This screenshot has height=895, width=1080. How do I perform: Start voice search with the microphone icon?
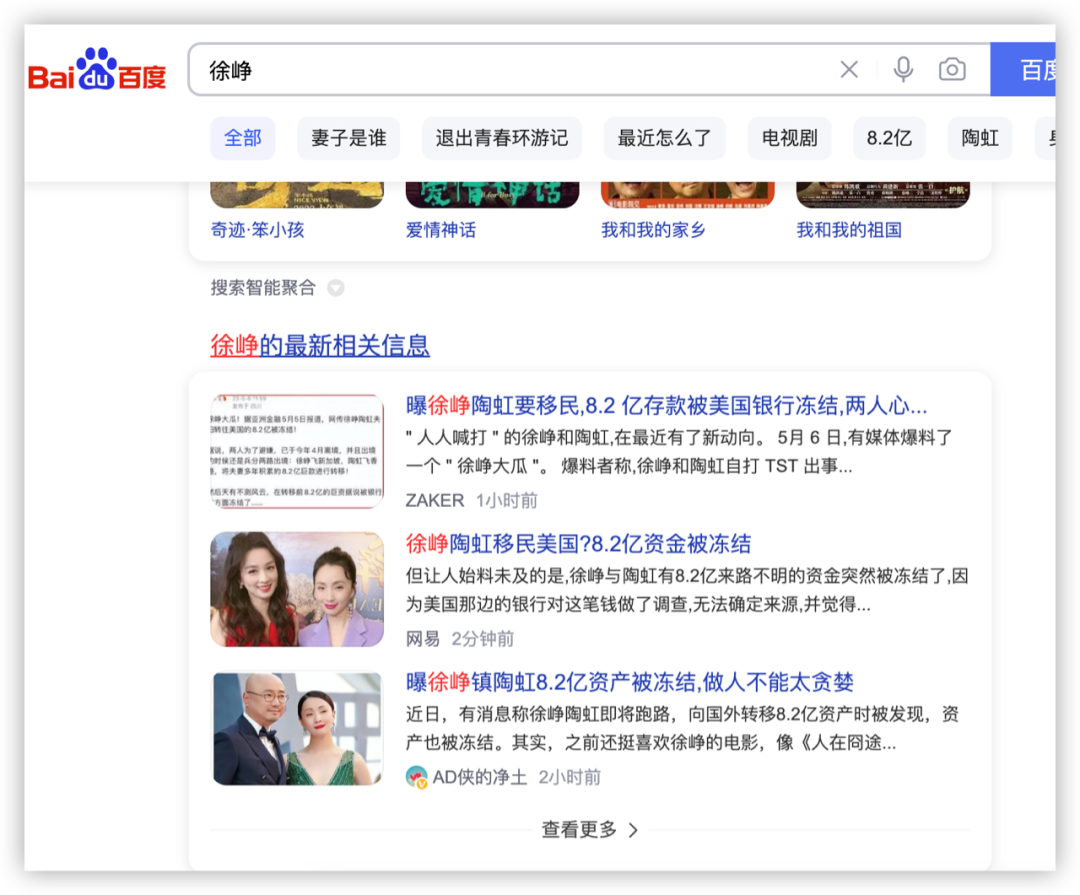coord(903,70)
